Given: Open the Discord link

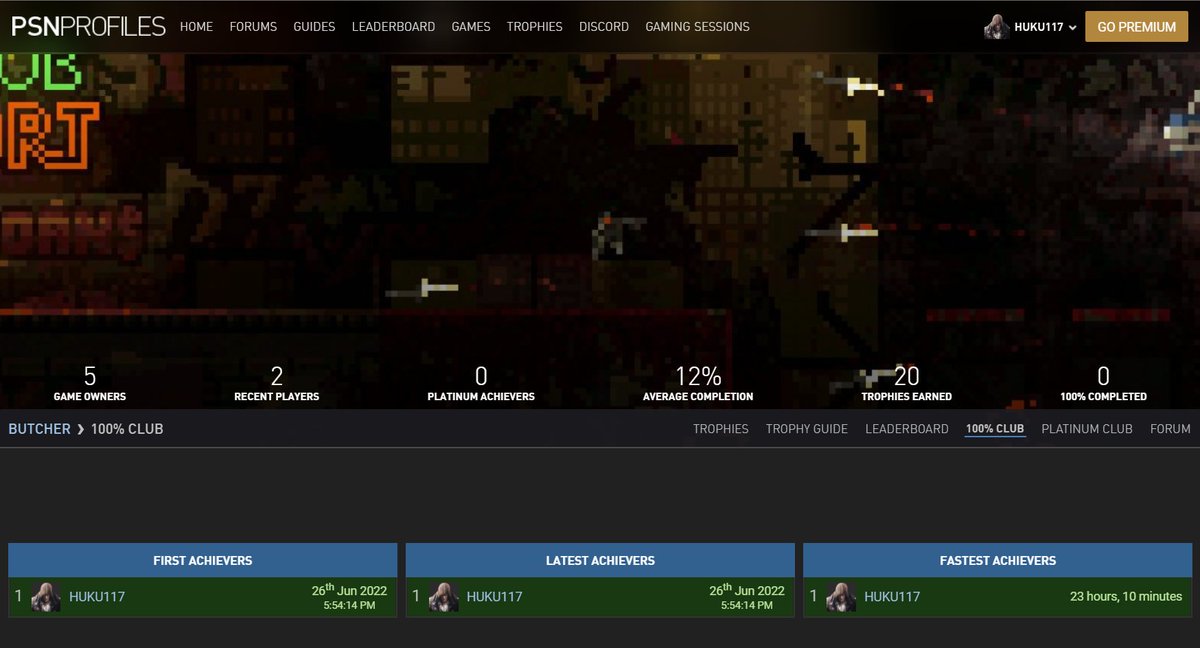Looking at the screenshot, I should point(604,27).
